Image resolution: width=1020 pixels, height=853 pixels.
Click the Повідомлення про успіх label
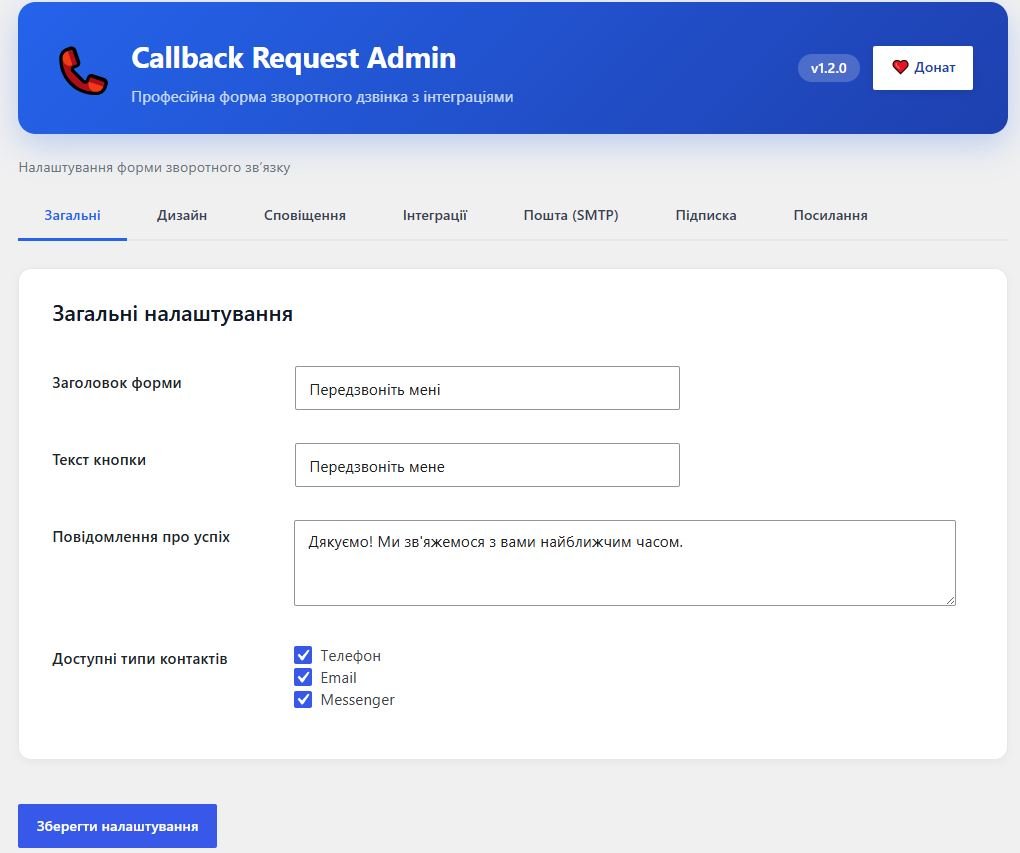[141, 537]
